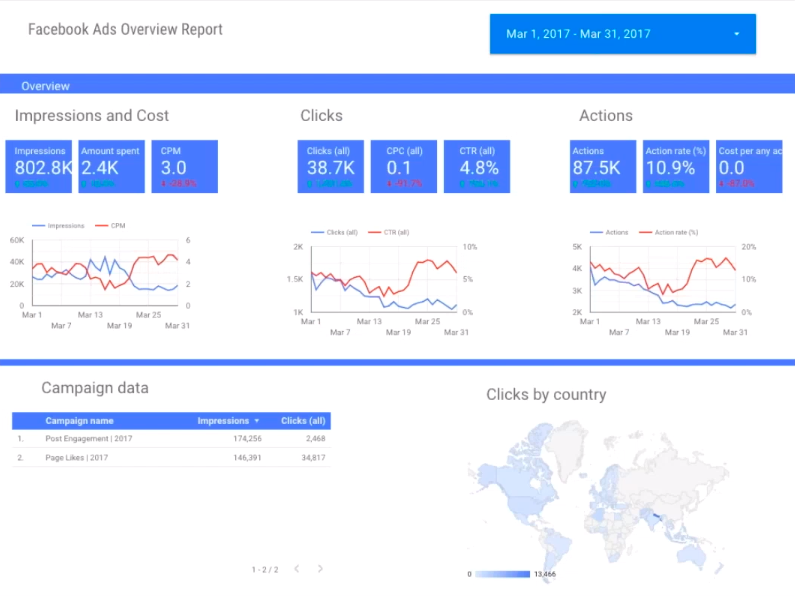Select the Clicks (all) scorecard
The width and height of the screenshot is (795, 596).
[331, 167]
